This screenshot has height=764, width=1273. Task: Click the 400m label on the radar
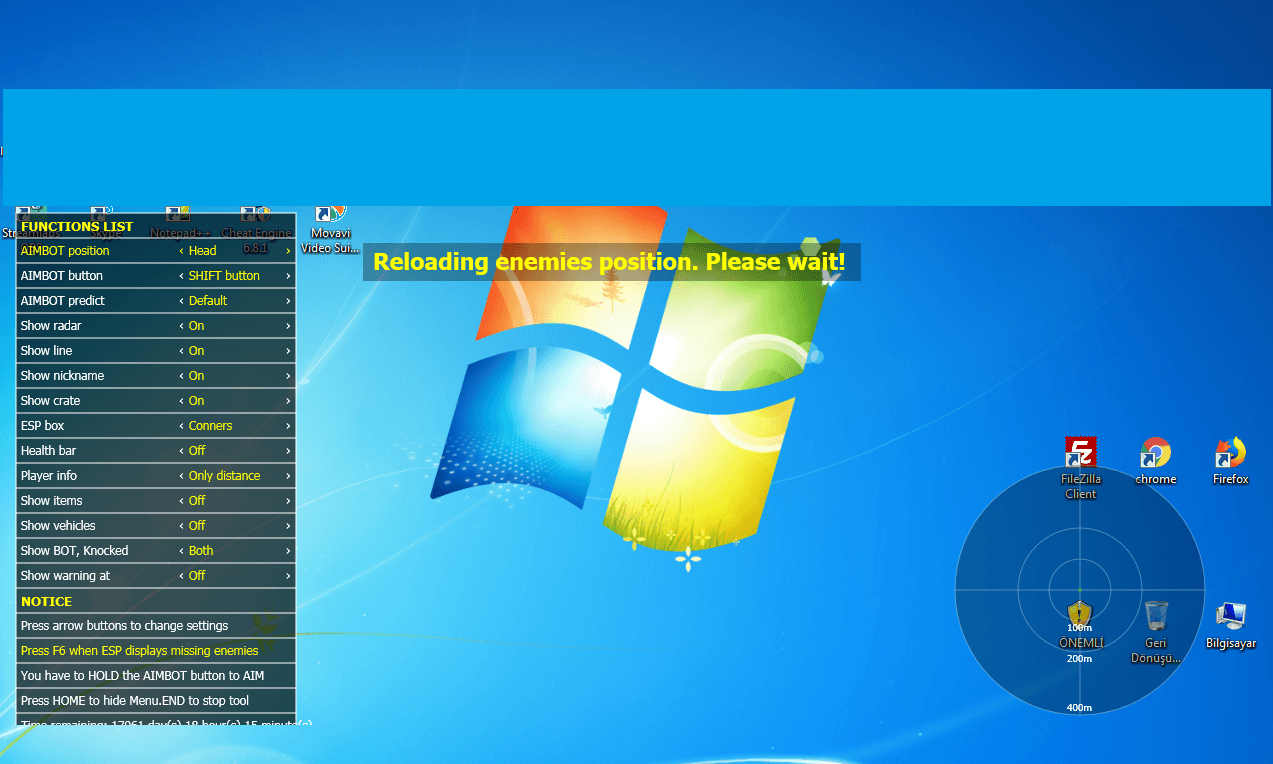pyautogui.click(x=1079, y=708)
